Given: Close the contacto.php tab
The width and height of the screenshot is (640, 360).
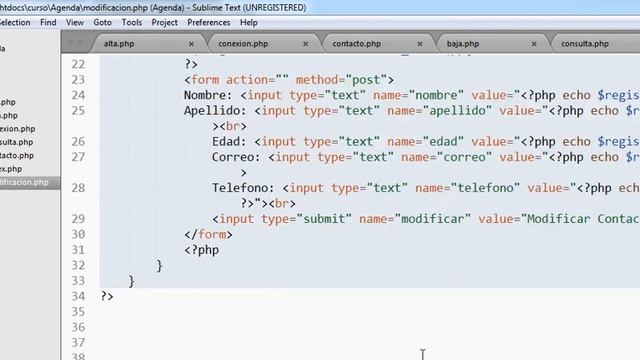Looking at the screenshot, I should (420, 44).
